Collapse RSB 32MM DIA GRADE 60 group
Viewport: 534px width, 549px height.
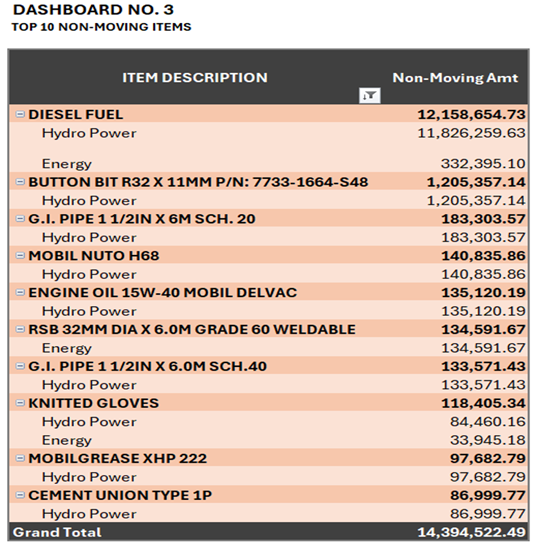[20, 329]
